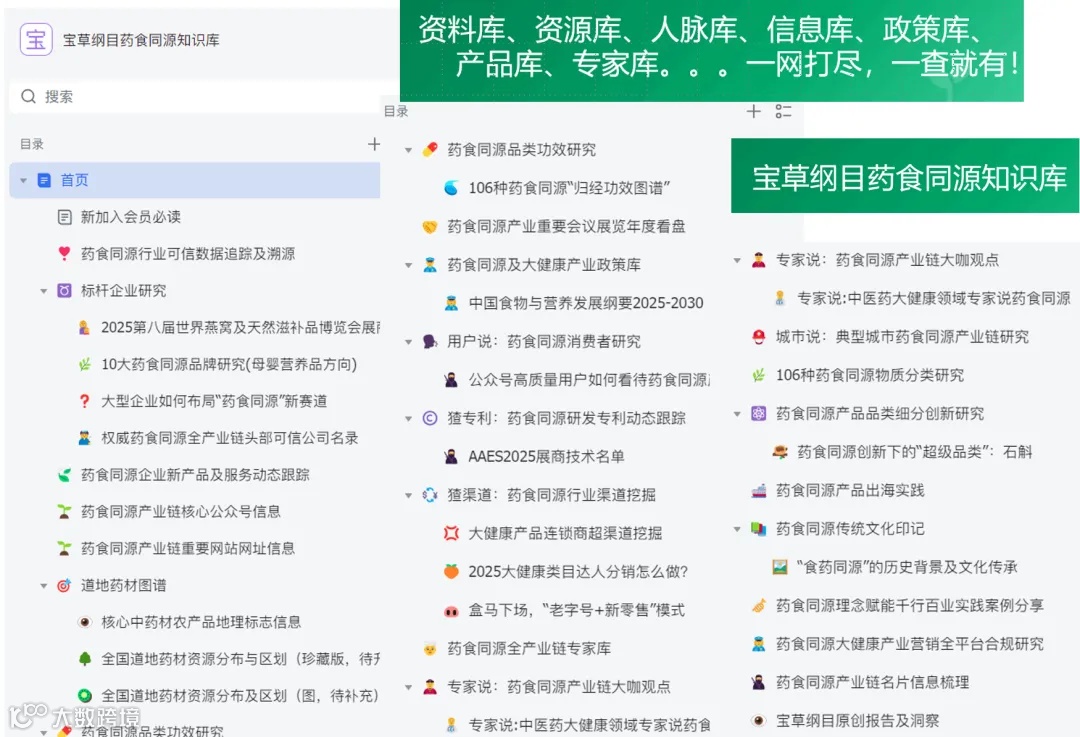
Task: Click the pill icon of 药食同源品类功效研究
Action: 430,149
